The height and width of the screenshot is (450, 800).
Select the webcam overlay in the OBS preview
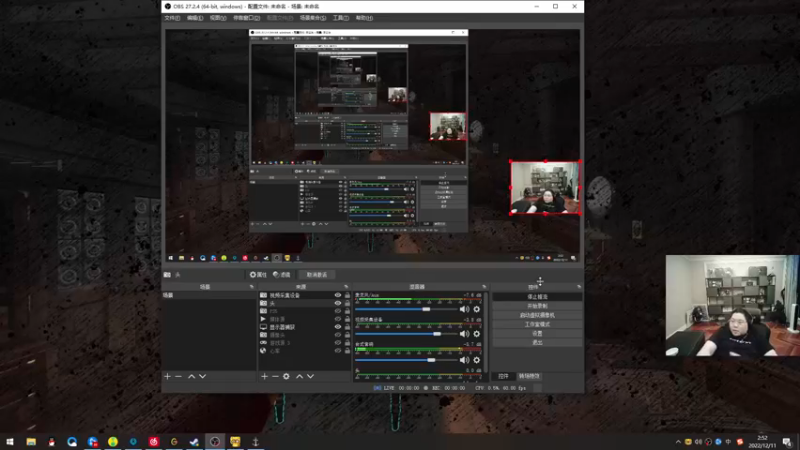pos(545,187)
